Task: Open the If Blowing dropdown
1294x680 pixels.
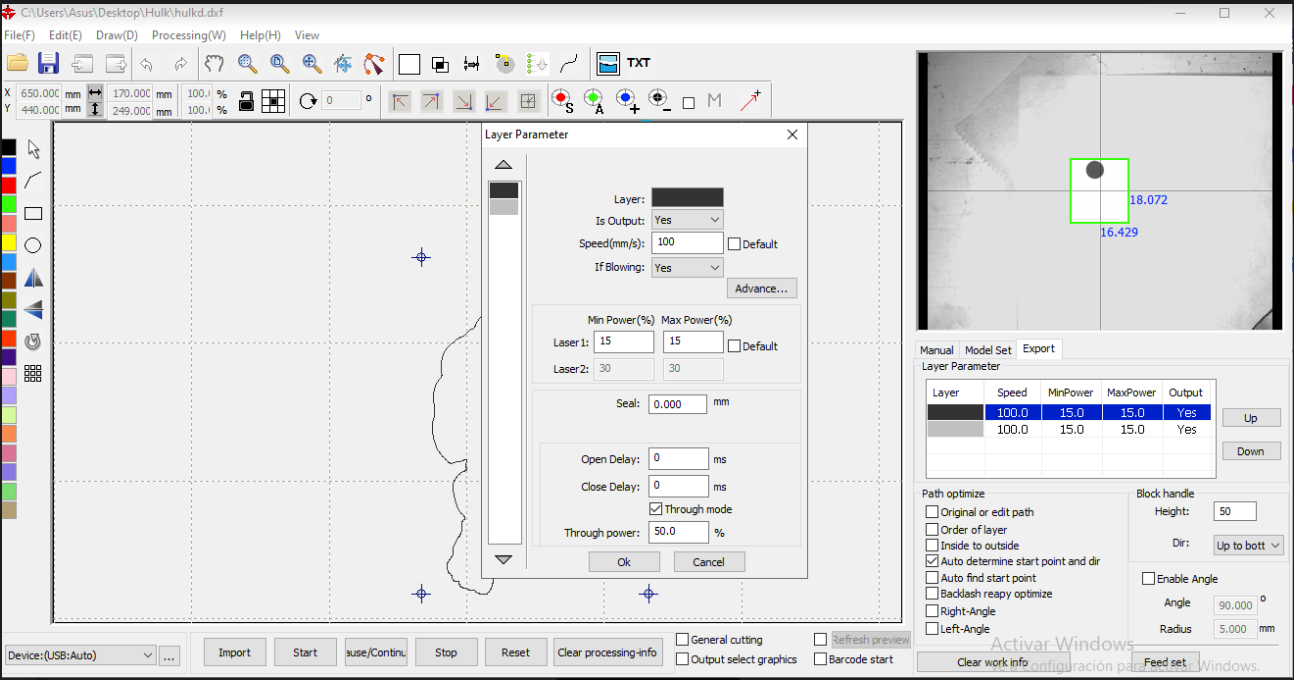Action: tap(687, 268)
